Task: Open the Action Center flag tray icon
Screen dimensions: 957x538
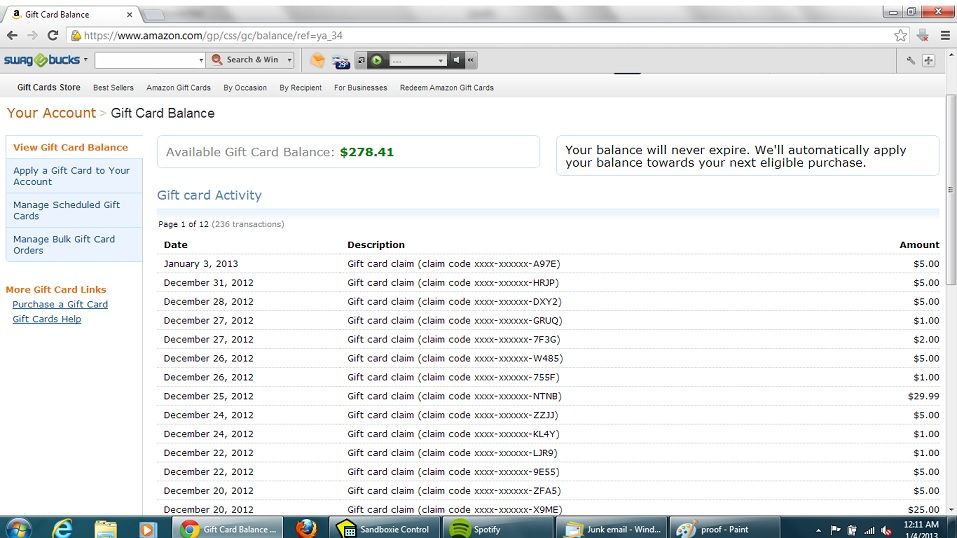Action: click(x=835, y=530)
